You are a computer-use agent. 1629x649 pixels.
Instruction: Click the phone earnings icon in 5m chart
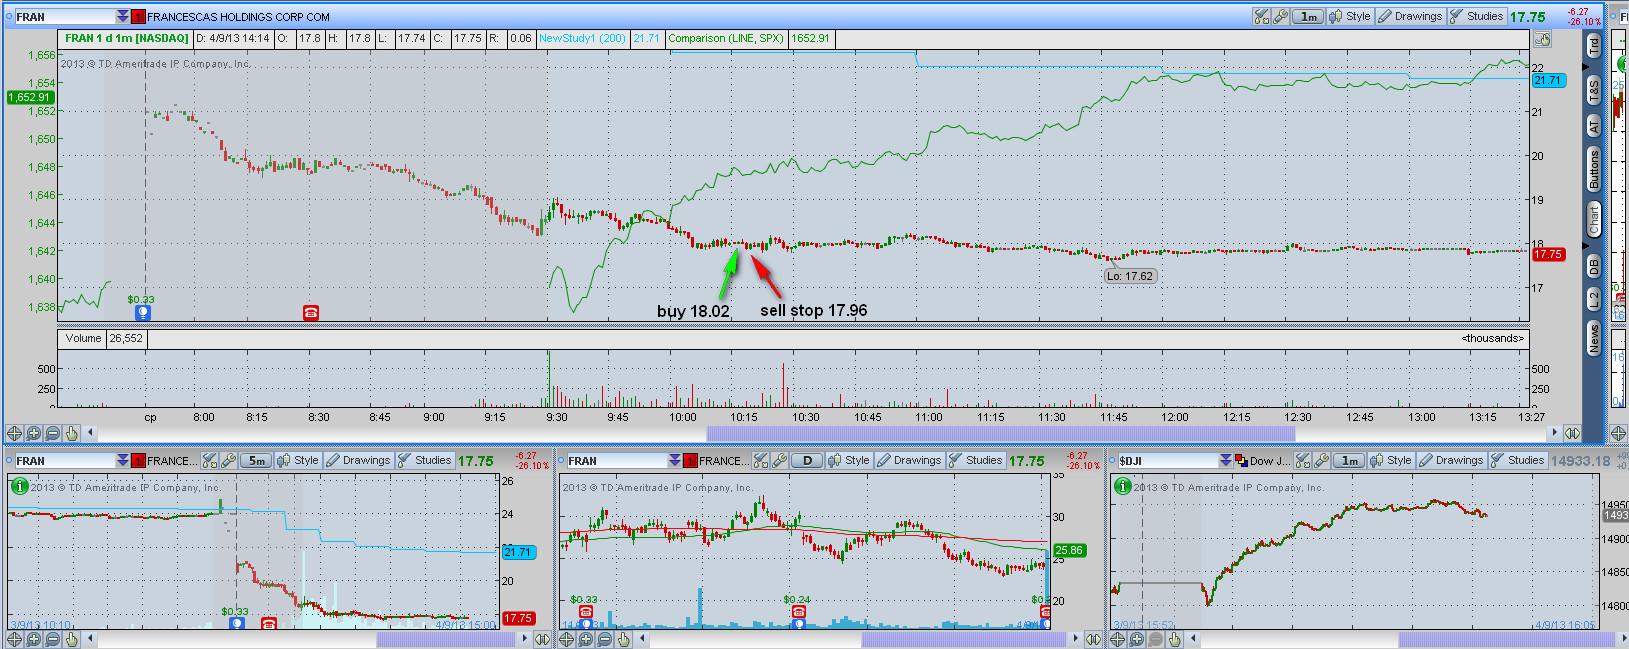[x=268, y=623]
